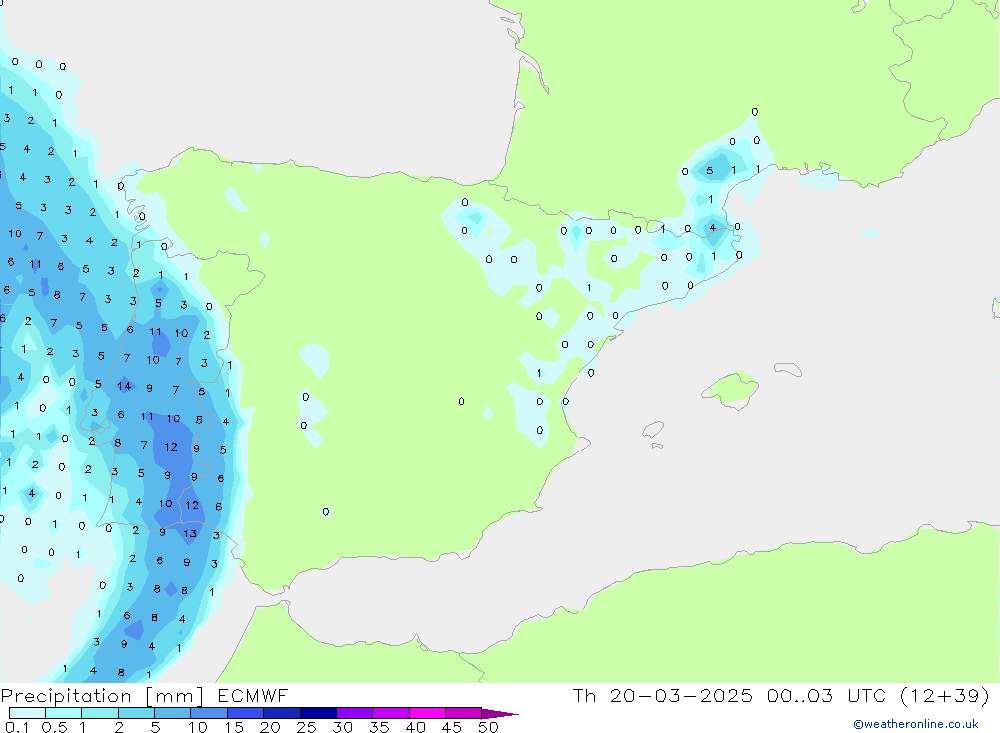Viewport: 1000px width, 733px height.
Task: Click the legend label "20"
Action: [270, 727]
